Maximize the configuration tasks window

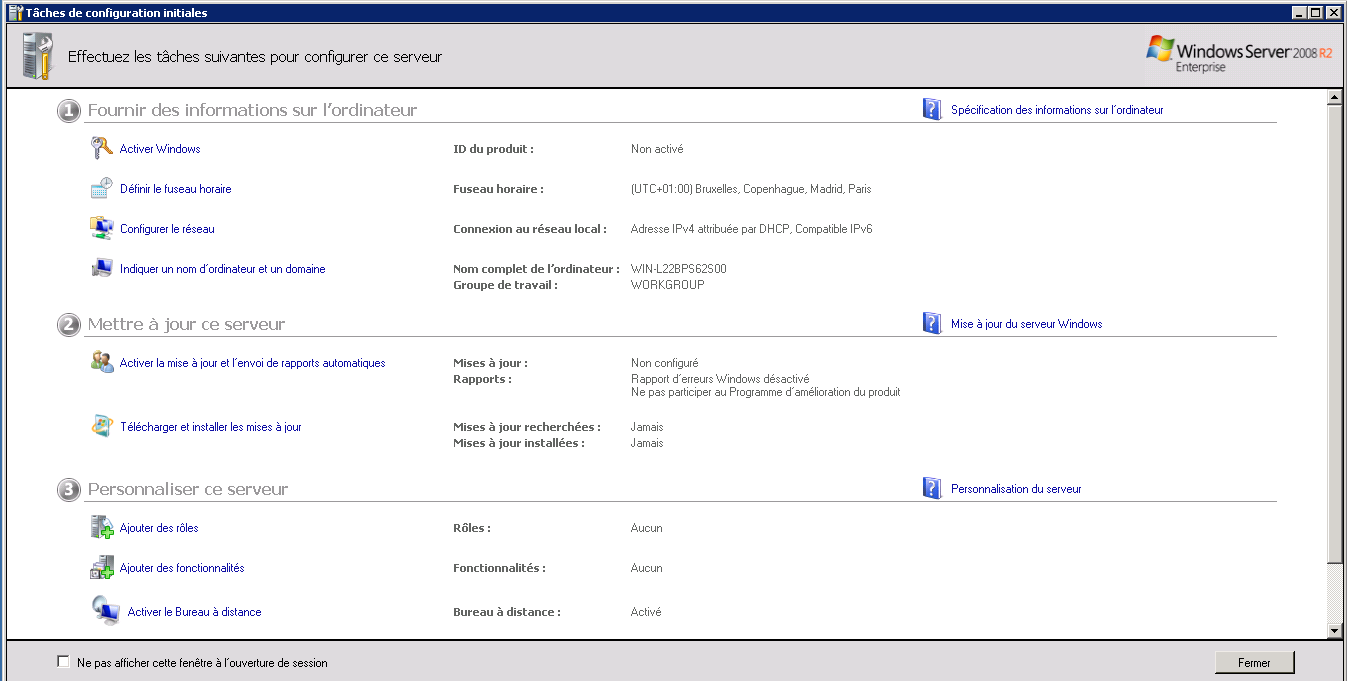pyautogui.click(x=1314, y=13)
